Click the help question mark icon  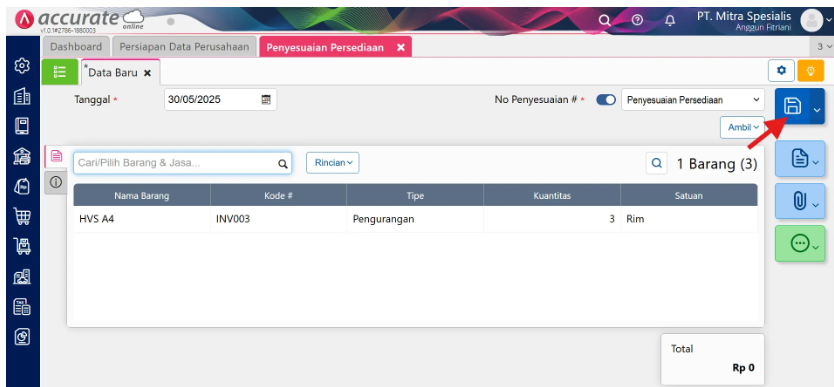click(637, 21)
